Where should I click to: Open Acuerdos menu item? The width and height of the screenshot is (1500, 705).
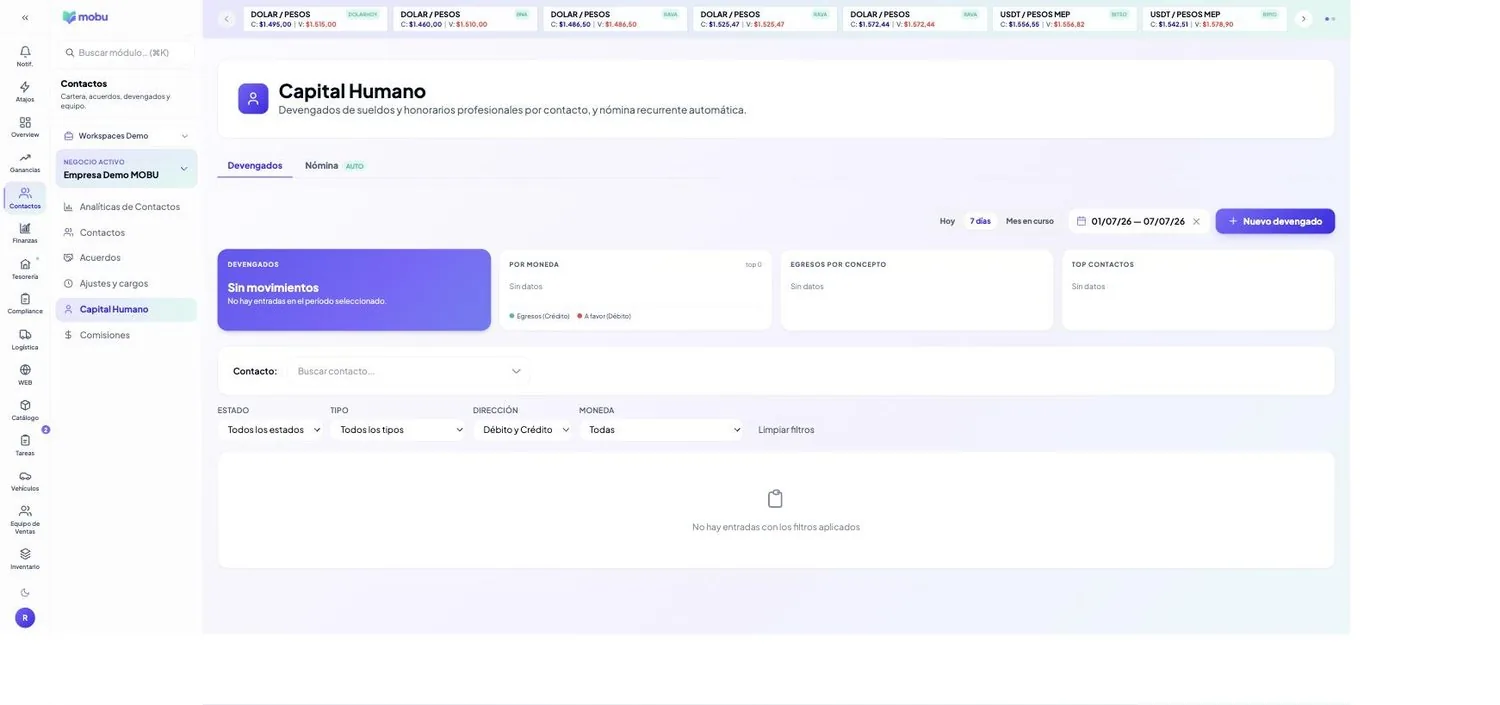tap(126, 257)
